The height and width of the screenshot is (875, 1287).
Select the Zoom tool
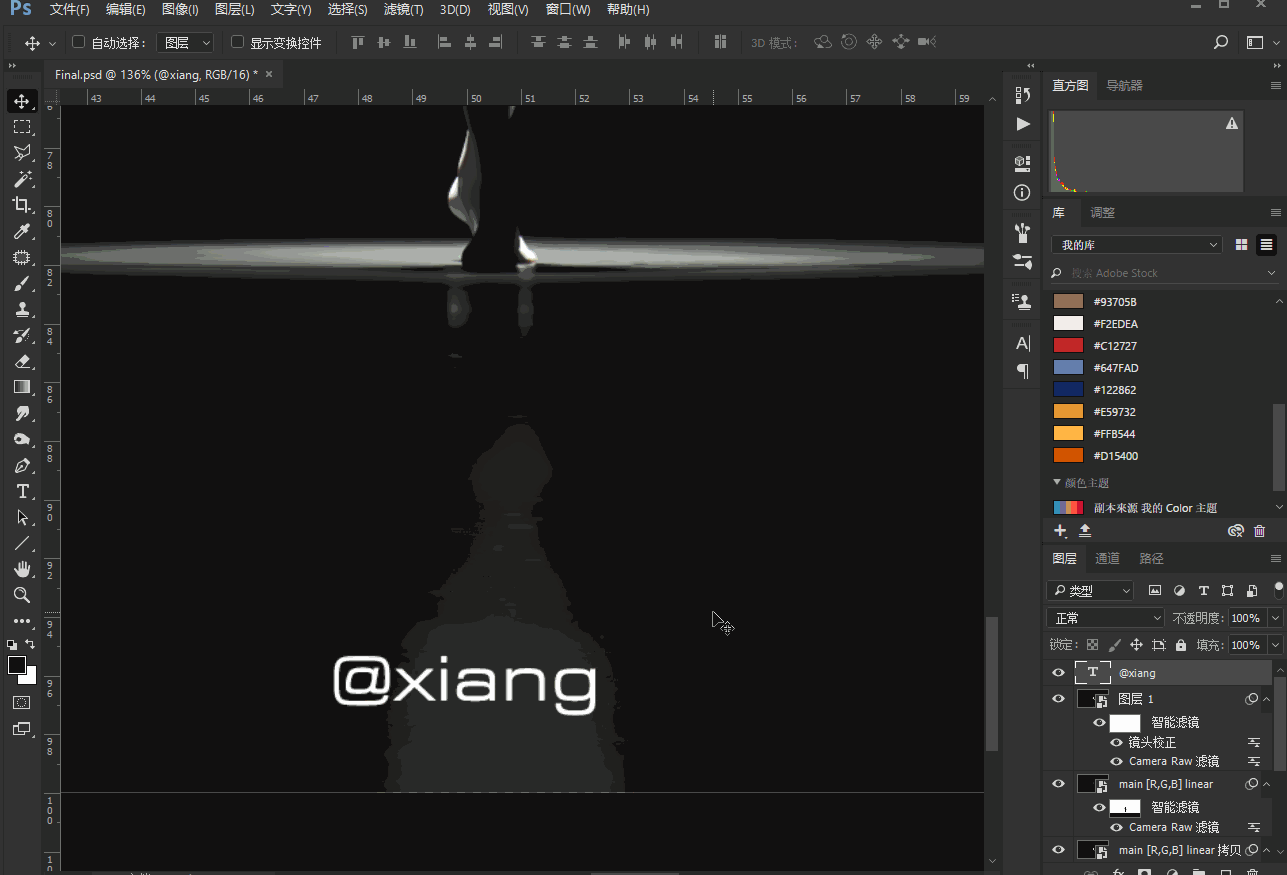22,595
